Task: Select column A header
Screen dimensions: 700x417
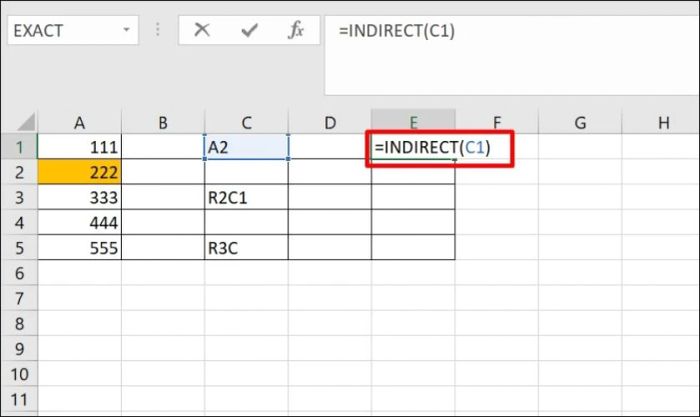Action: tap(79, 122)
